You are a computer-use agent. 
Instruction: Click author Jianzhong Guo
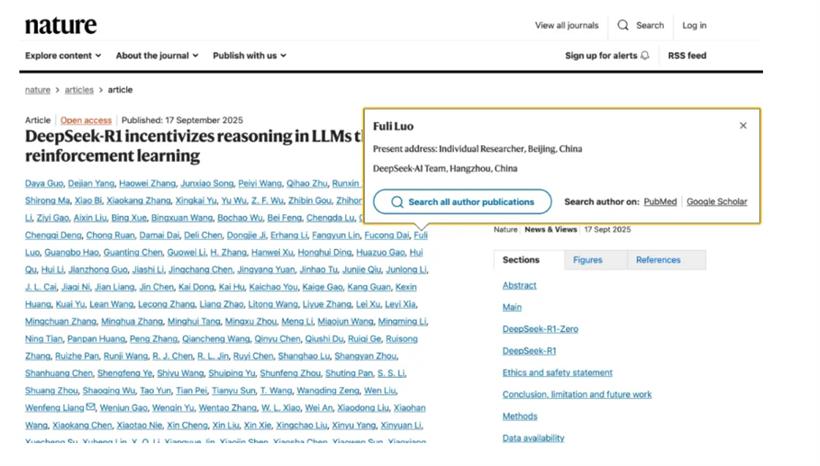pyautogui.click(x=98, y=270)
